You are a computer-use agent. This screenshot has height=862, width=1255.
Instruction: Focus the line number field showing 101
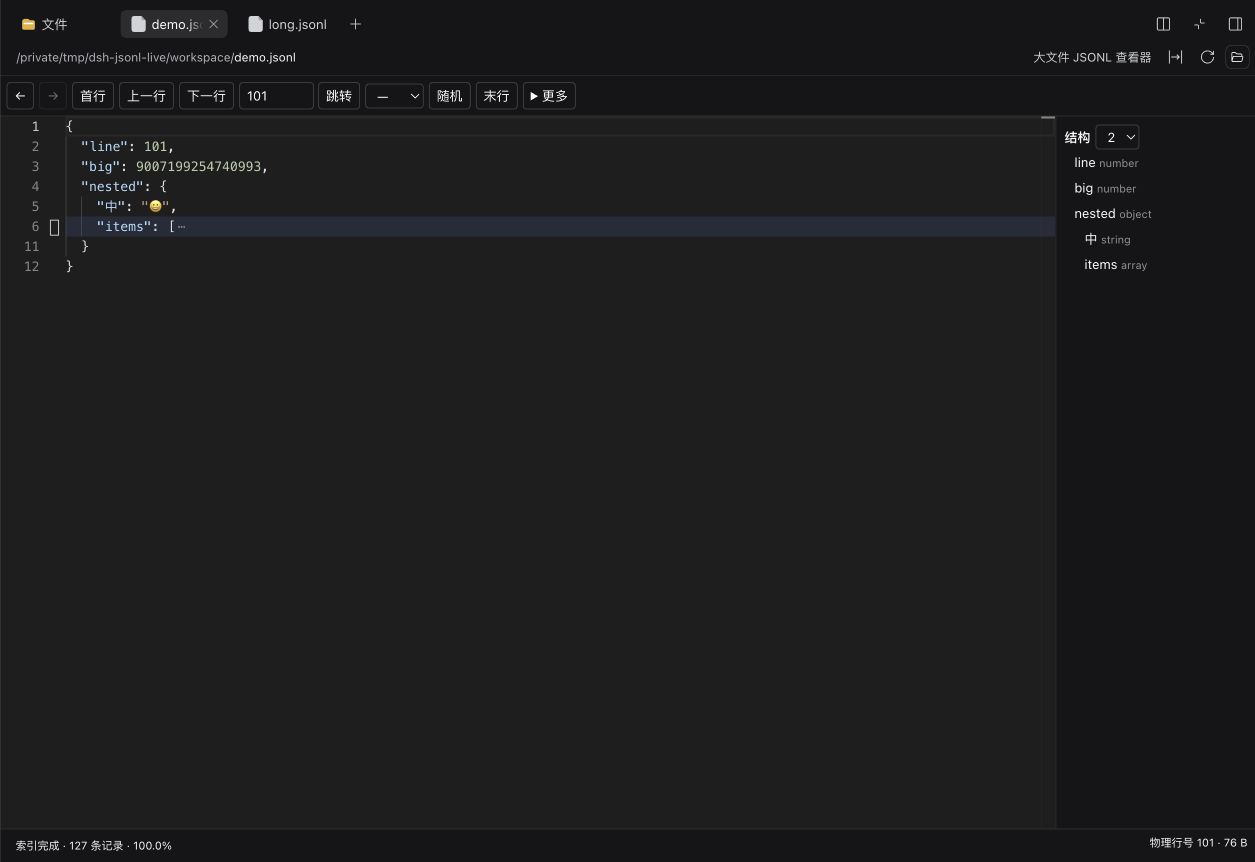tap(276, 96)
